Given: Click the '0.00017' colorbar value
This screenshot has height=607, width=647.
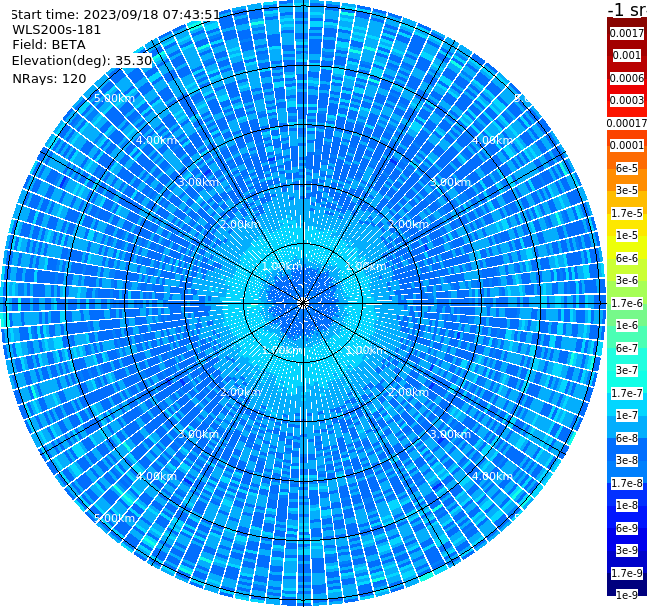Looking at the screenshot, I should (x=627, y=123).
